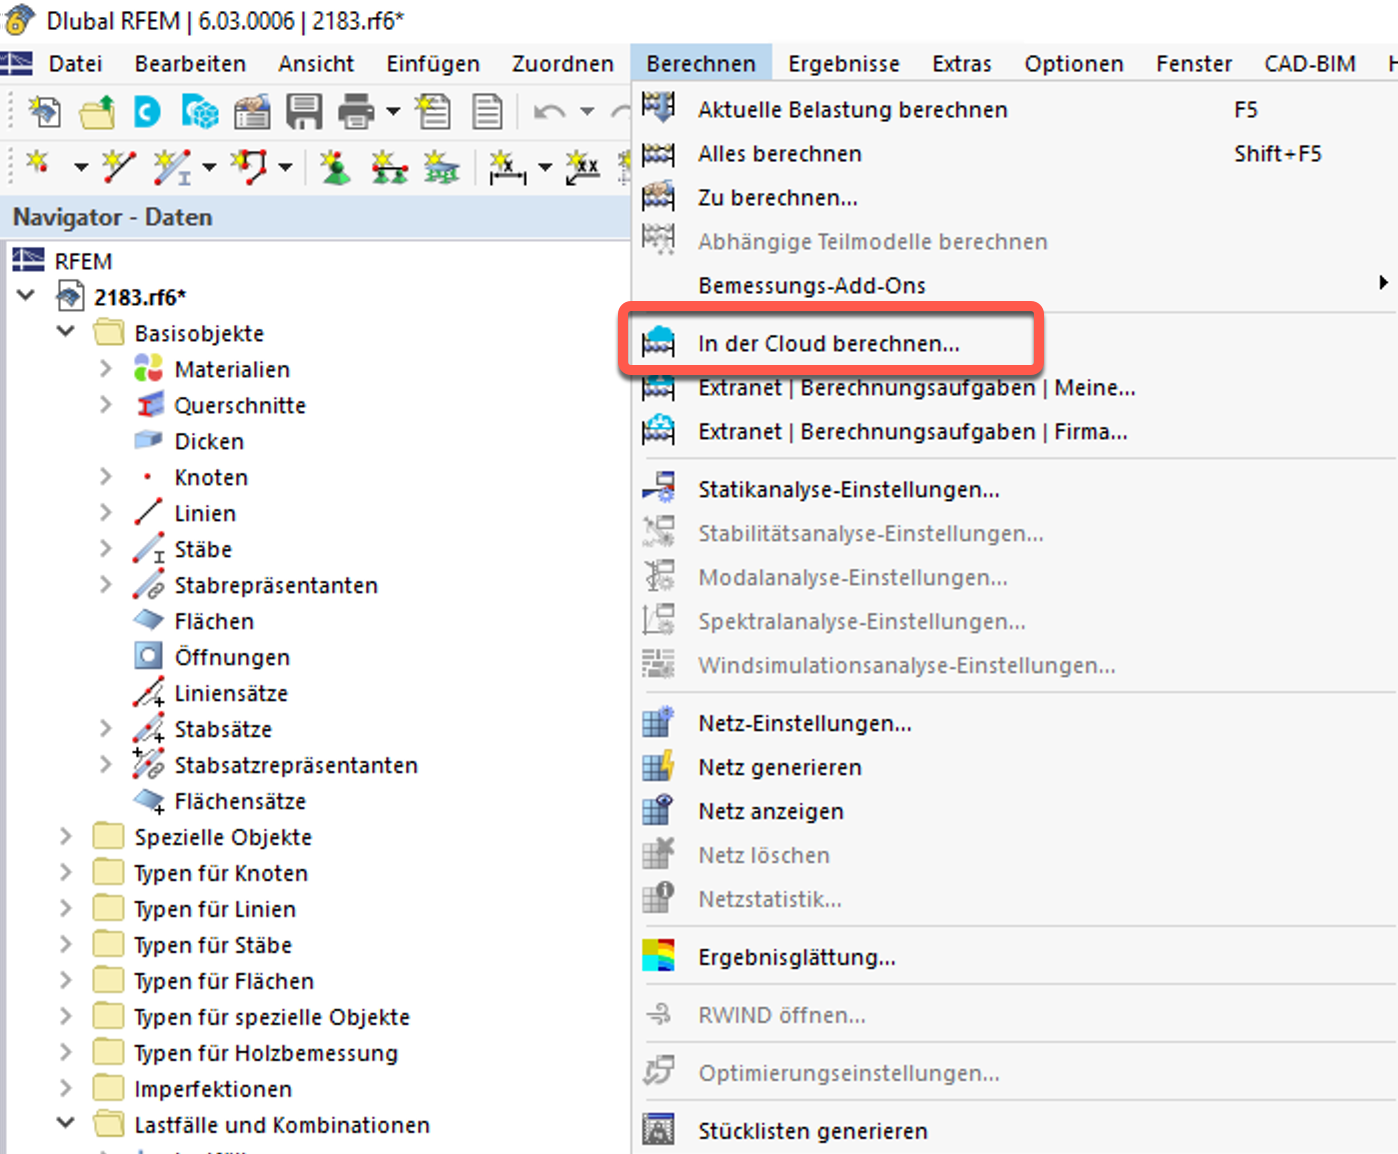
Task: Expand the Spezielle Objekte folder
Action: [x=66, y=836]
